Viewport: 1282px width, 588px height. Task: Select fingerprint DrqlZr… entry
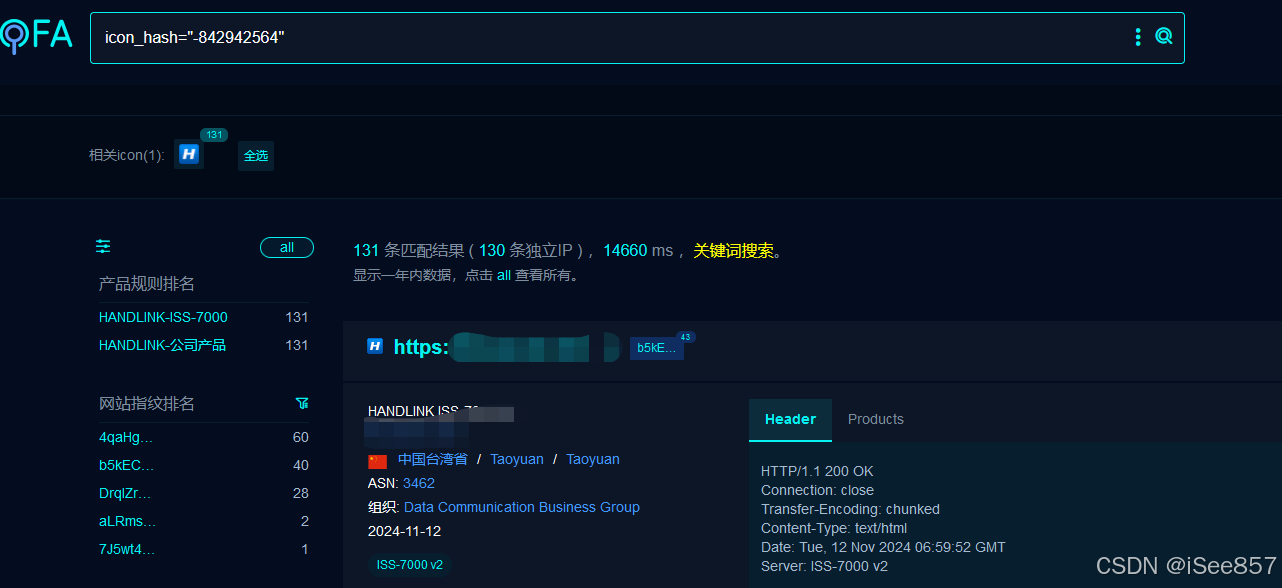[x=125, y=493]
